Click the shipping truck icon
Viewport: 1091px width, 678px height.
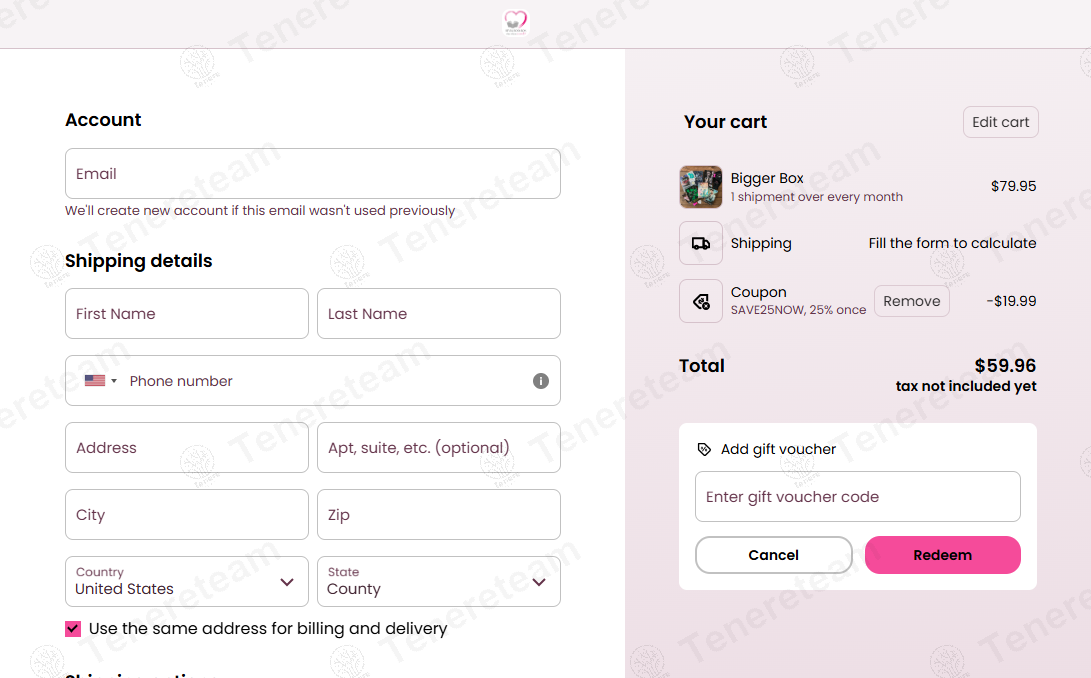click(701, 244)
